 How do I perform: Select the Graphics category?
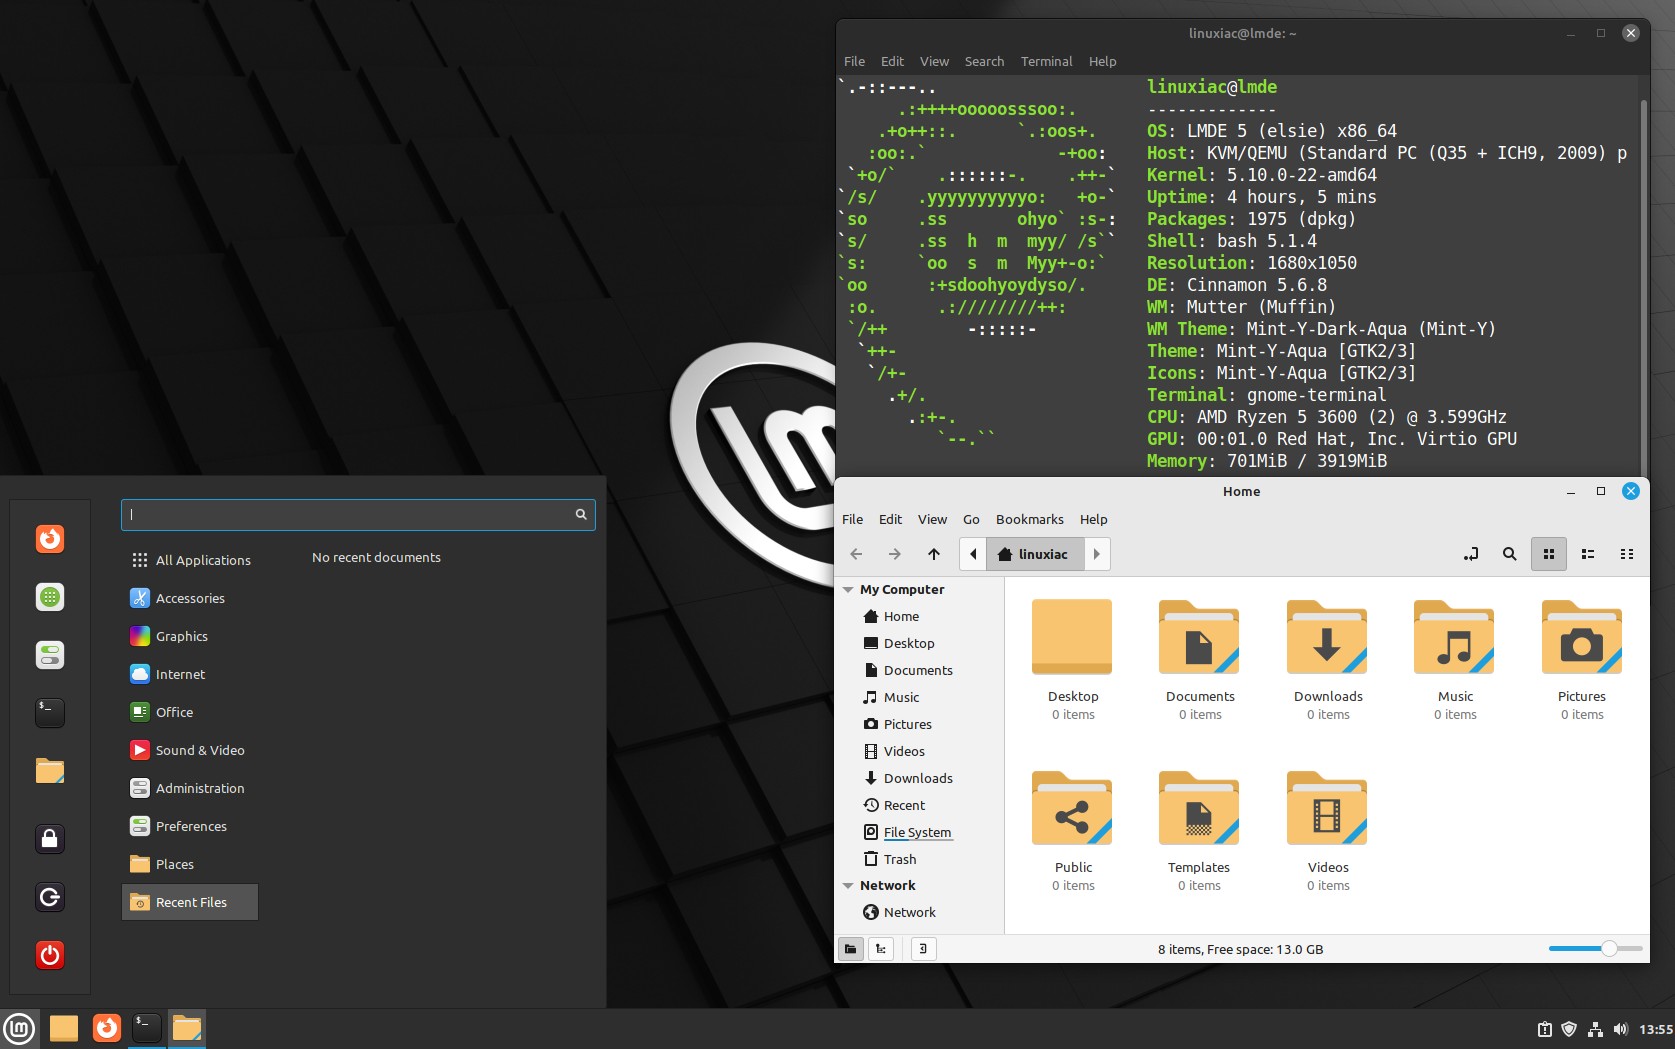point(190,636)
